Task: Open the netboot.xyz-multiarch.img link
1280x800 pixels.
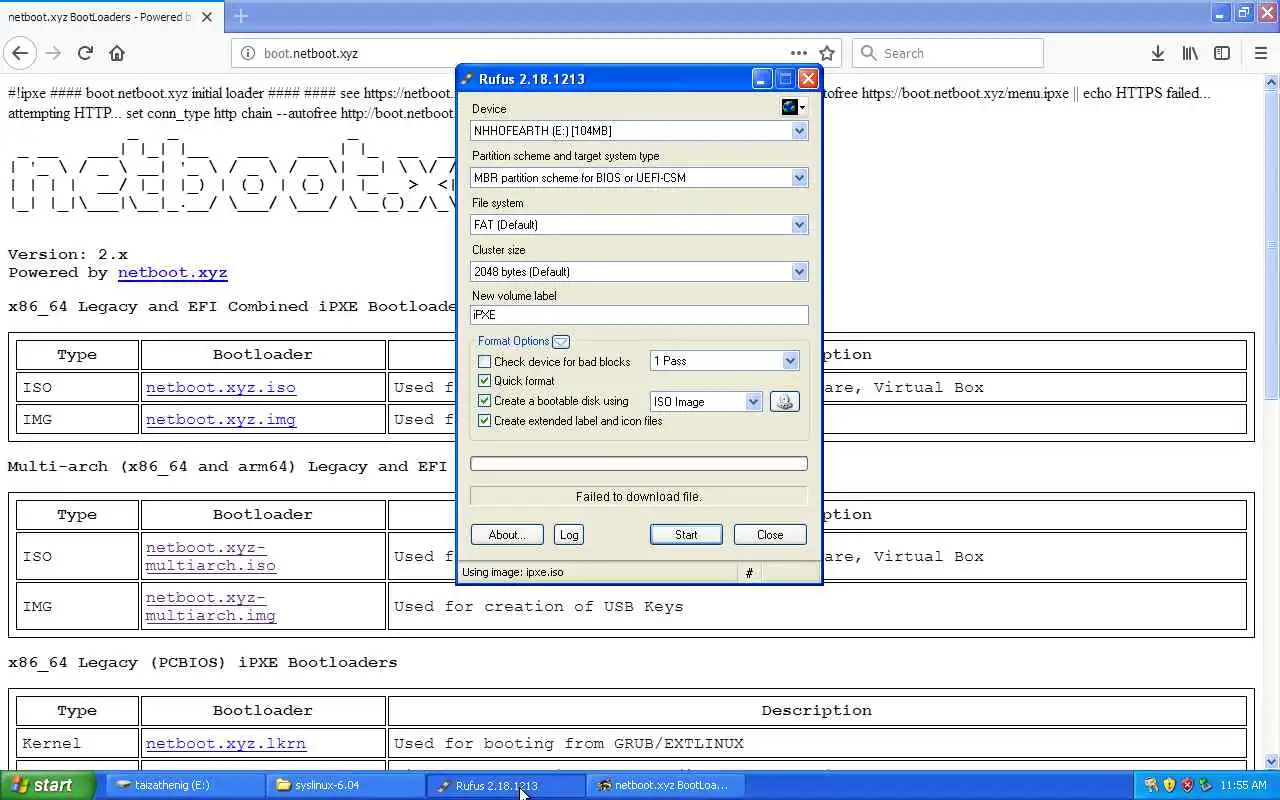Action: (x=211, y=606)
